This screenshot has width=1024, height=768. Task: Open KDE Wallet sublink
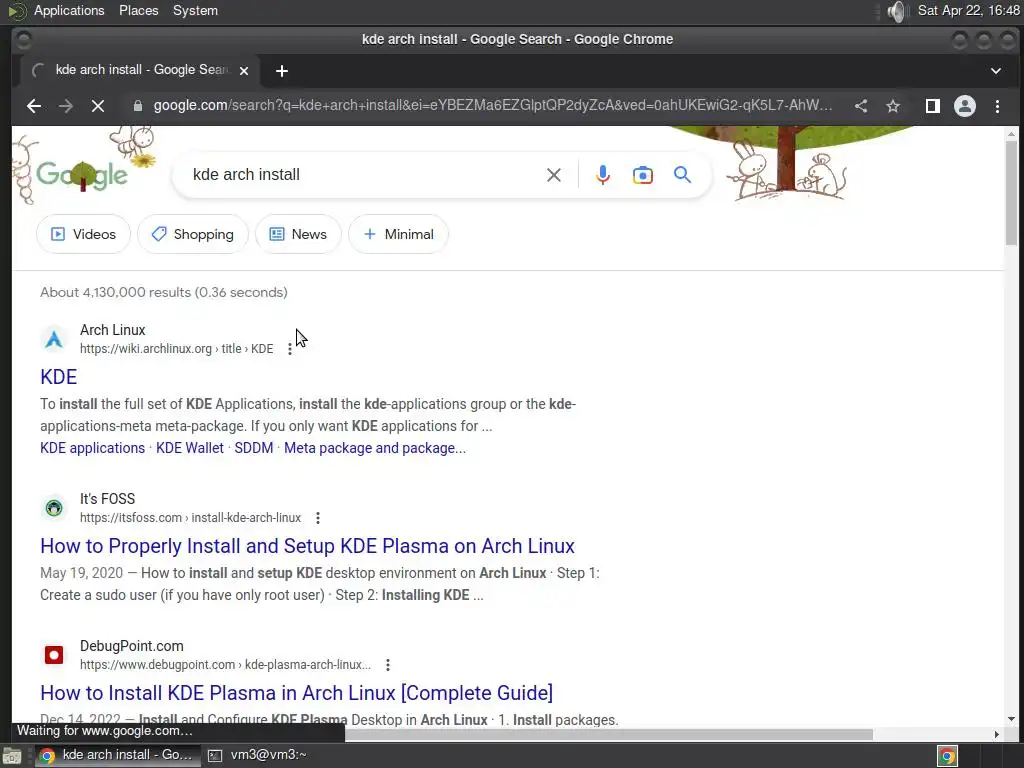pyautogui.click(x=189, y=448)
